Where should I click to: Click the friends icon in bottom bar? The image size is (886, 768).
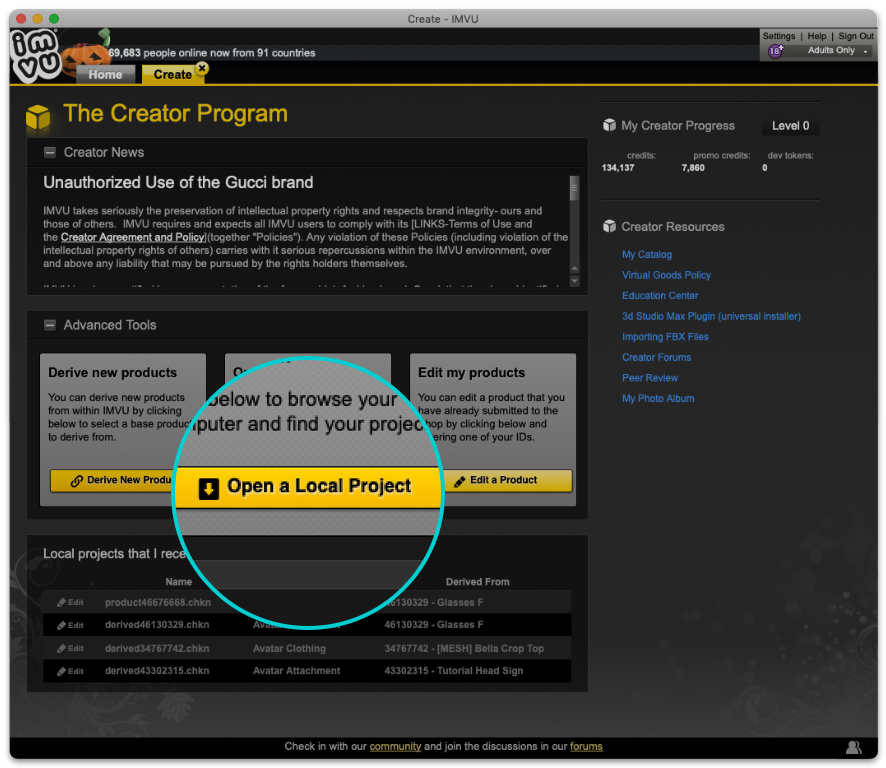(x=853, y=747)
